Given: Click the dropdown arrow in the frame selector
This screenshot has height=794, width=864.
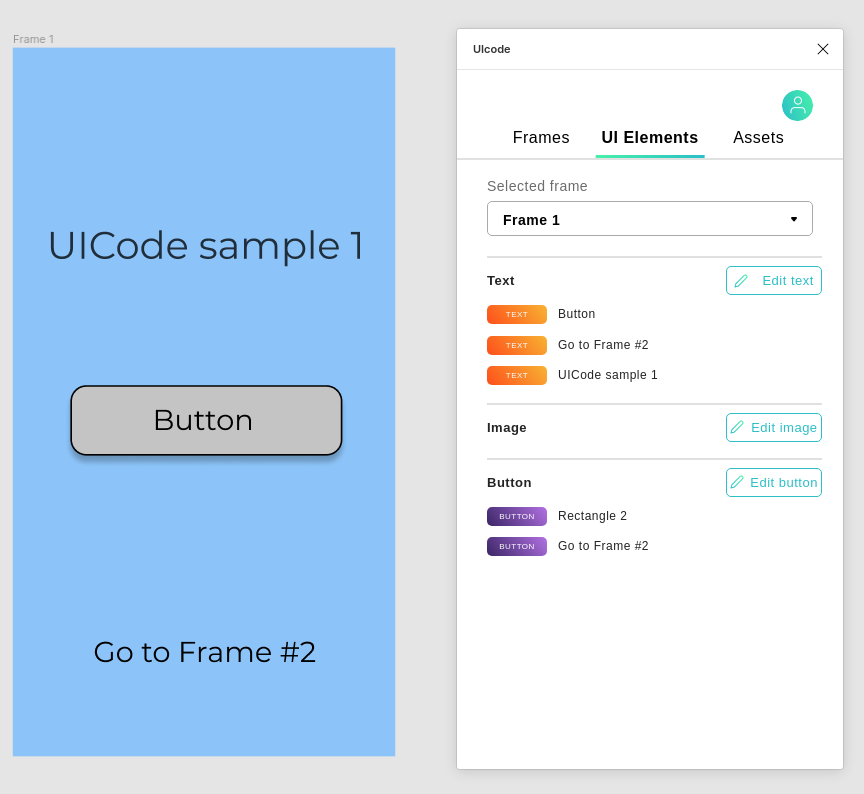Looking at the screenshot, I should tap(794, 218).
